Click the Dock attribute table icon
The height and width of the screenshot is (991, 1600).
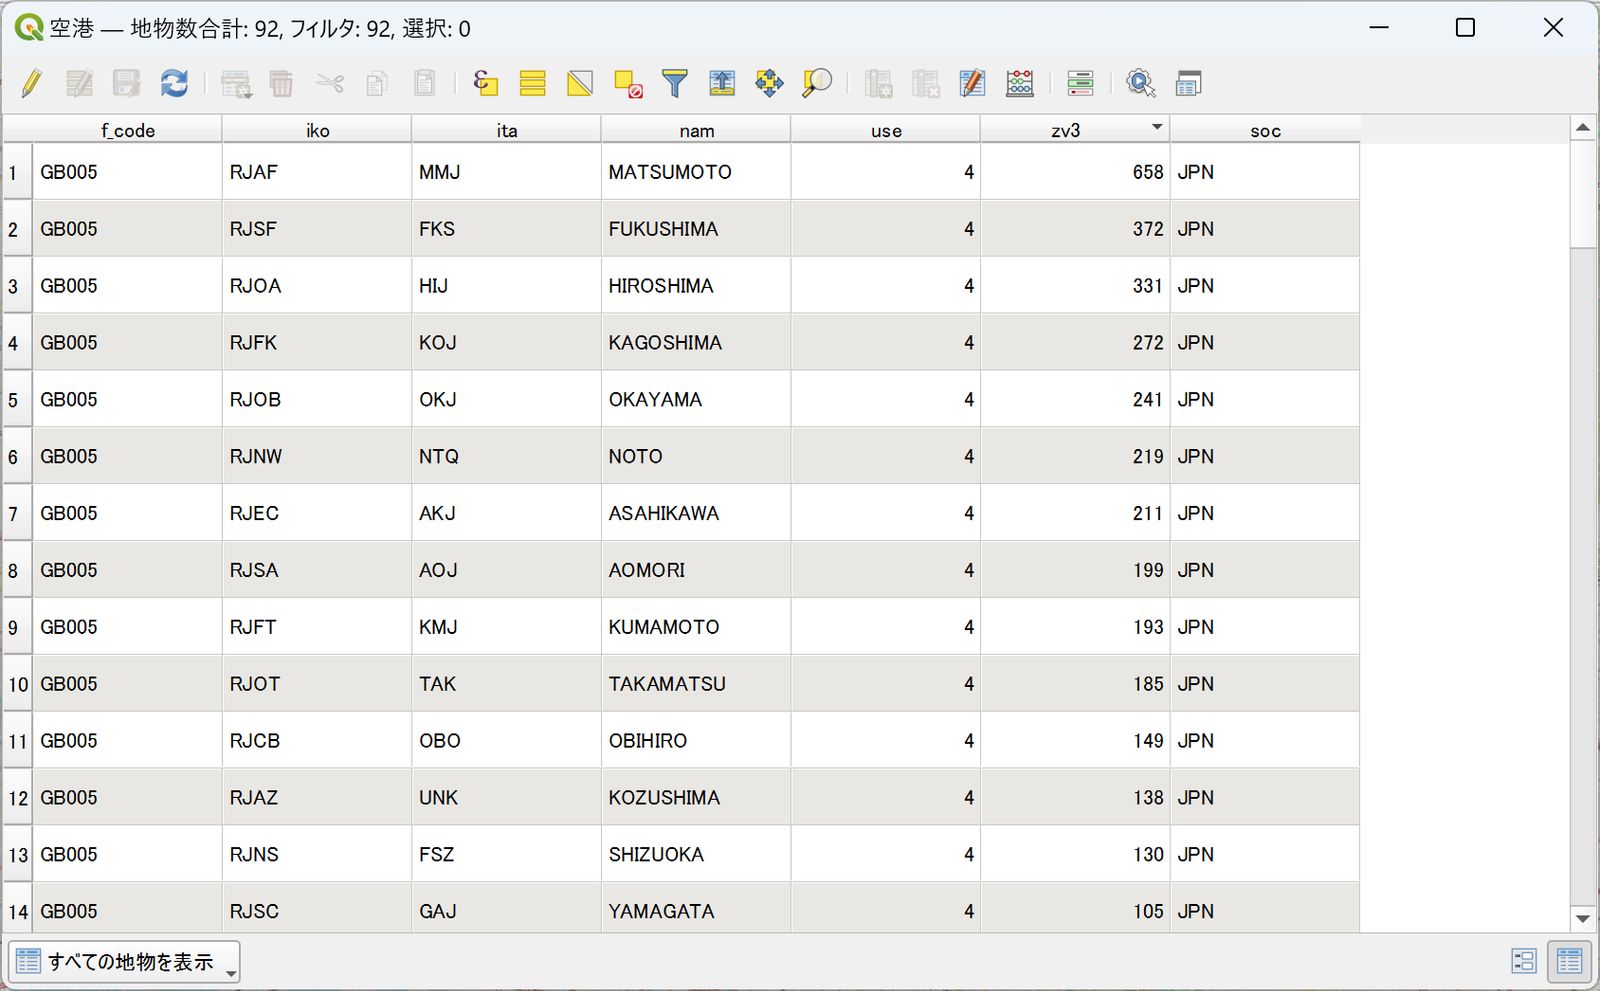(1188, 83)
